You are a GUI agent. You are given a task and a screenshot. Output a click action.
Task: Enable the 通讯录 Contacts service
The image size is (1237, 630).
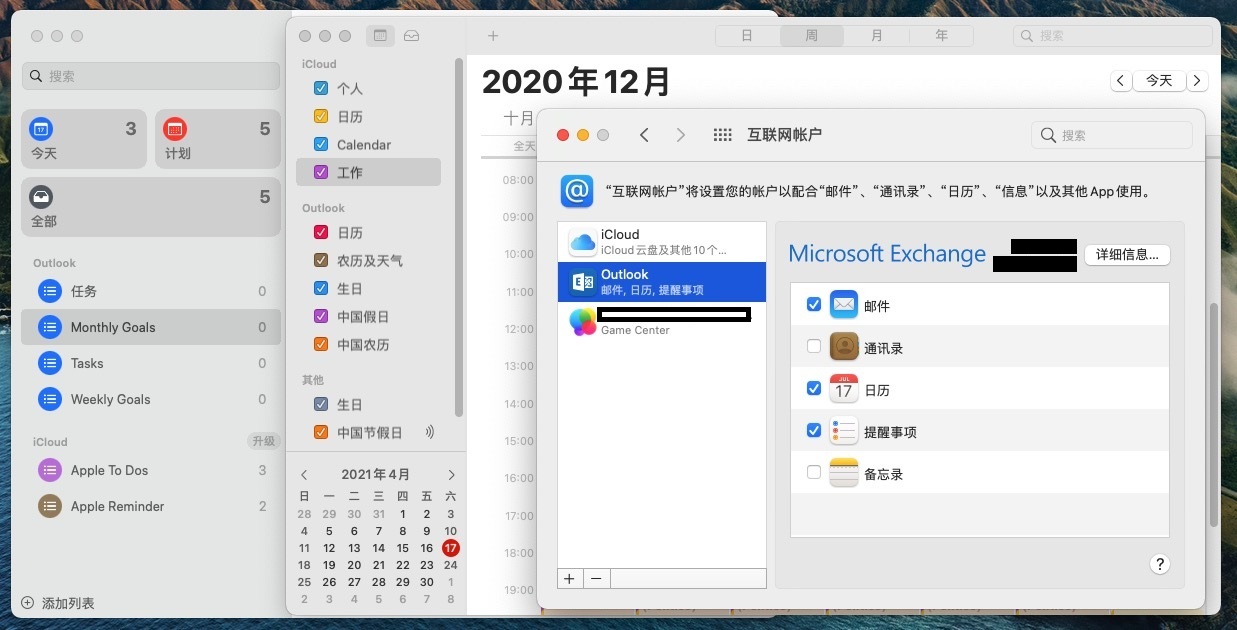click(814, 346)
